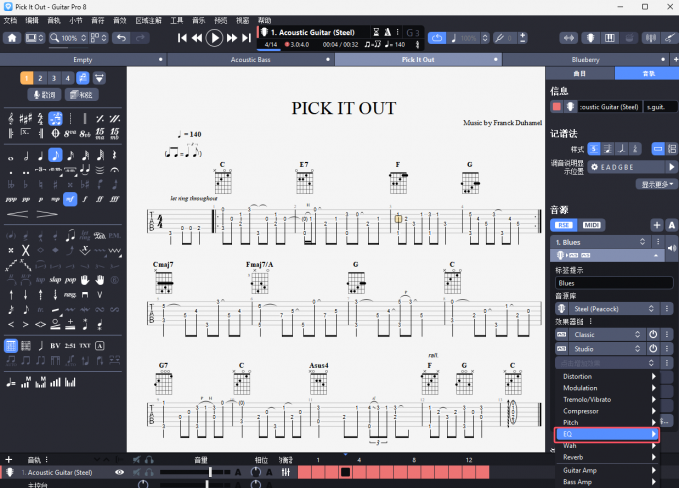Click the red track color swatch

(556, 107)
